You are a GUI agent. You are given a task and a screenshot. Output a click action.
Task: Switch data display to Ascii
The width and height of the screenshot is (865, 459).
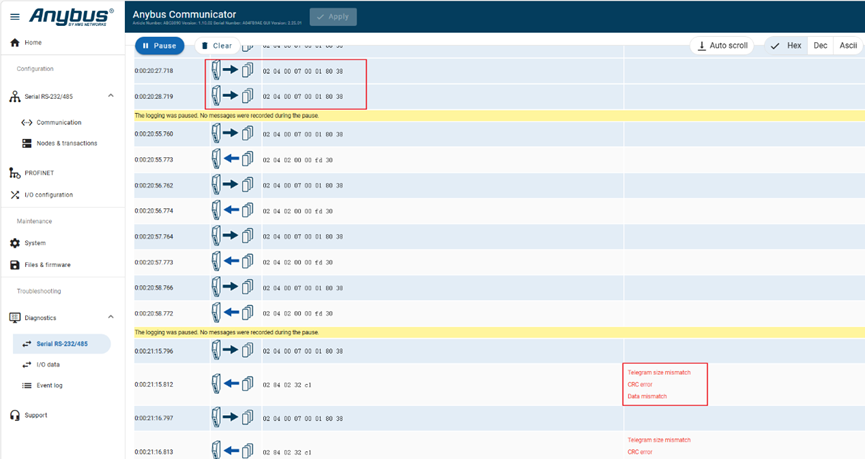[x=848, y=46]
